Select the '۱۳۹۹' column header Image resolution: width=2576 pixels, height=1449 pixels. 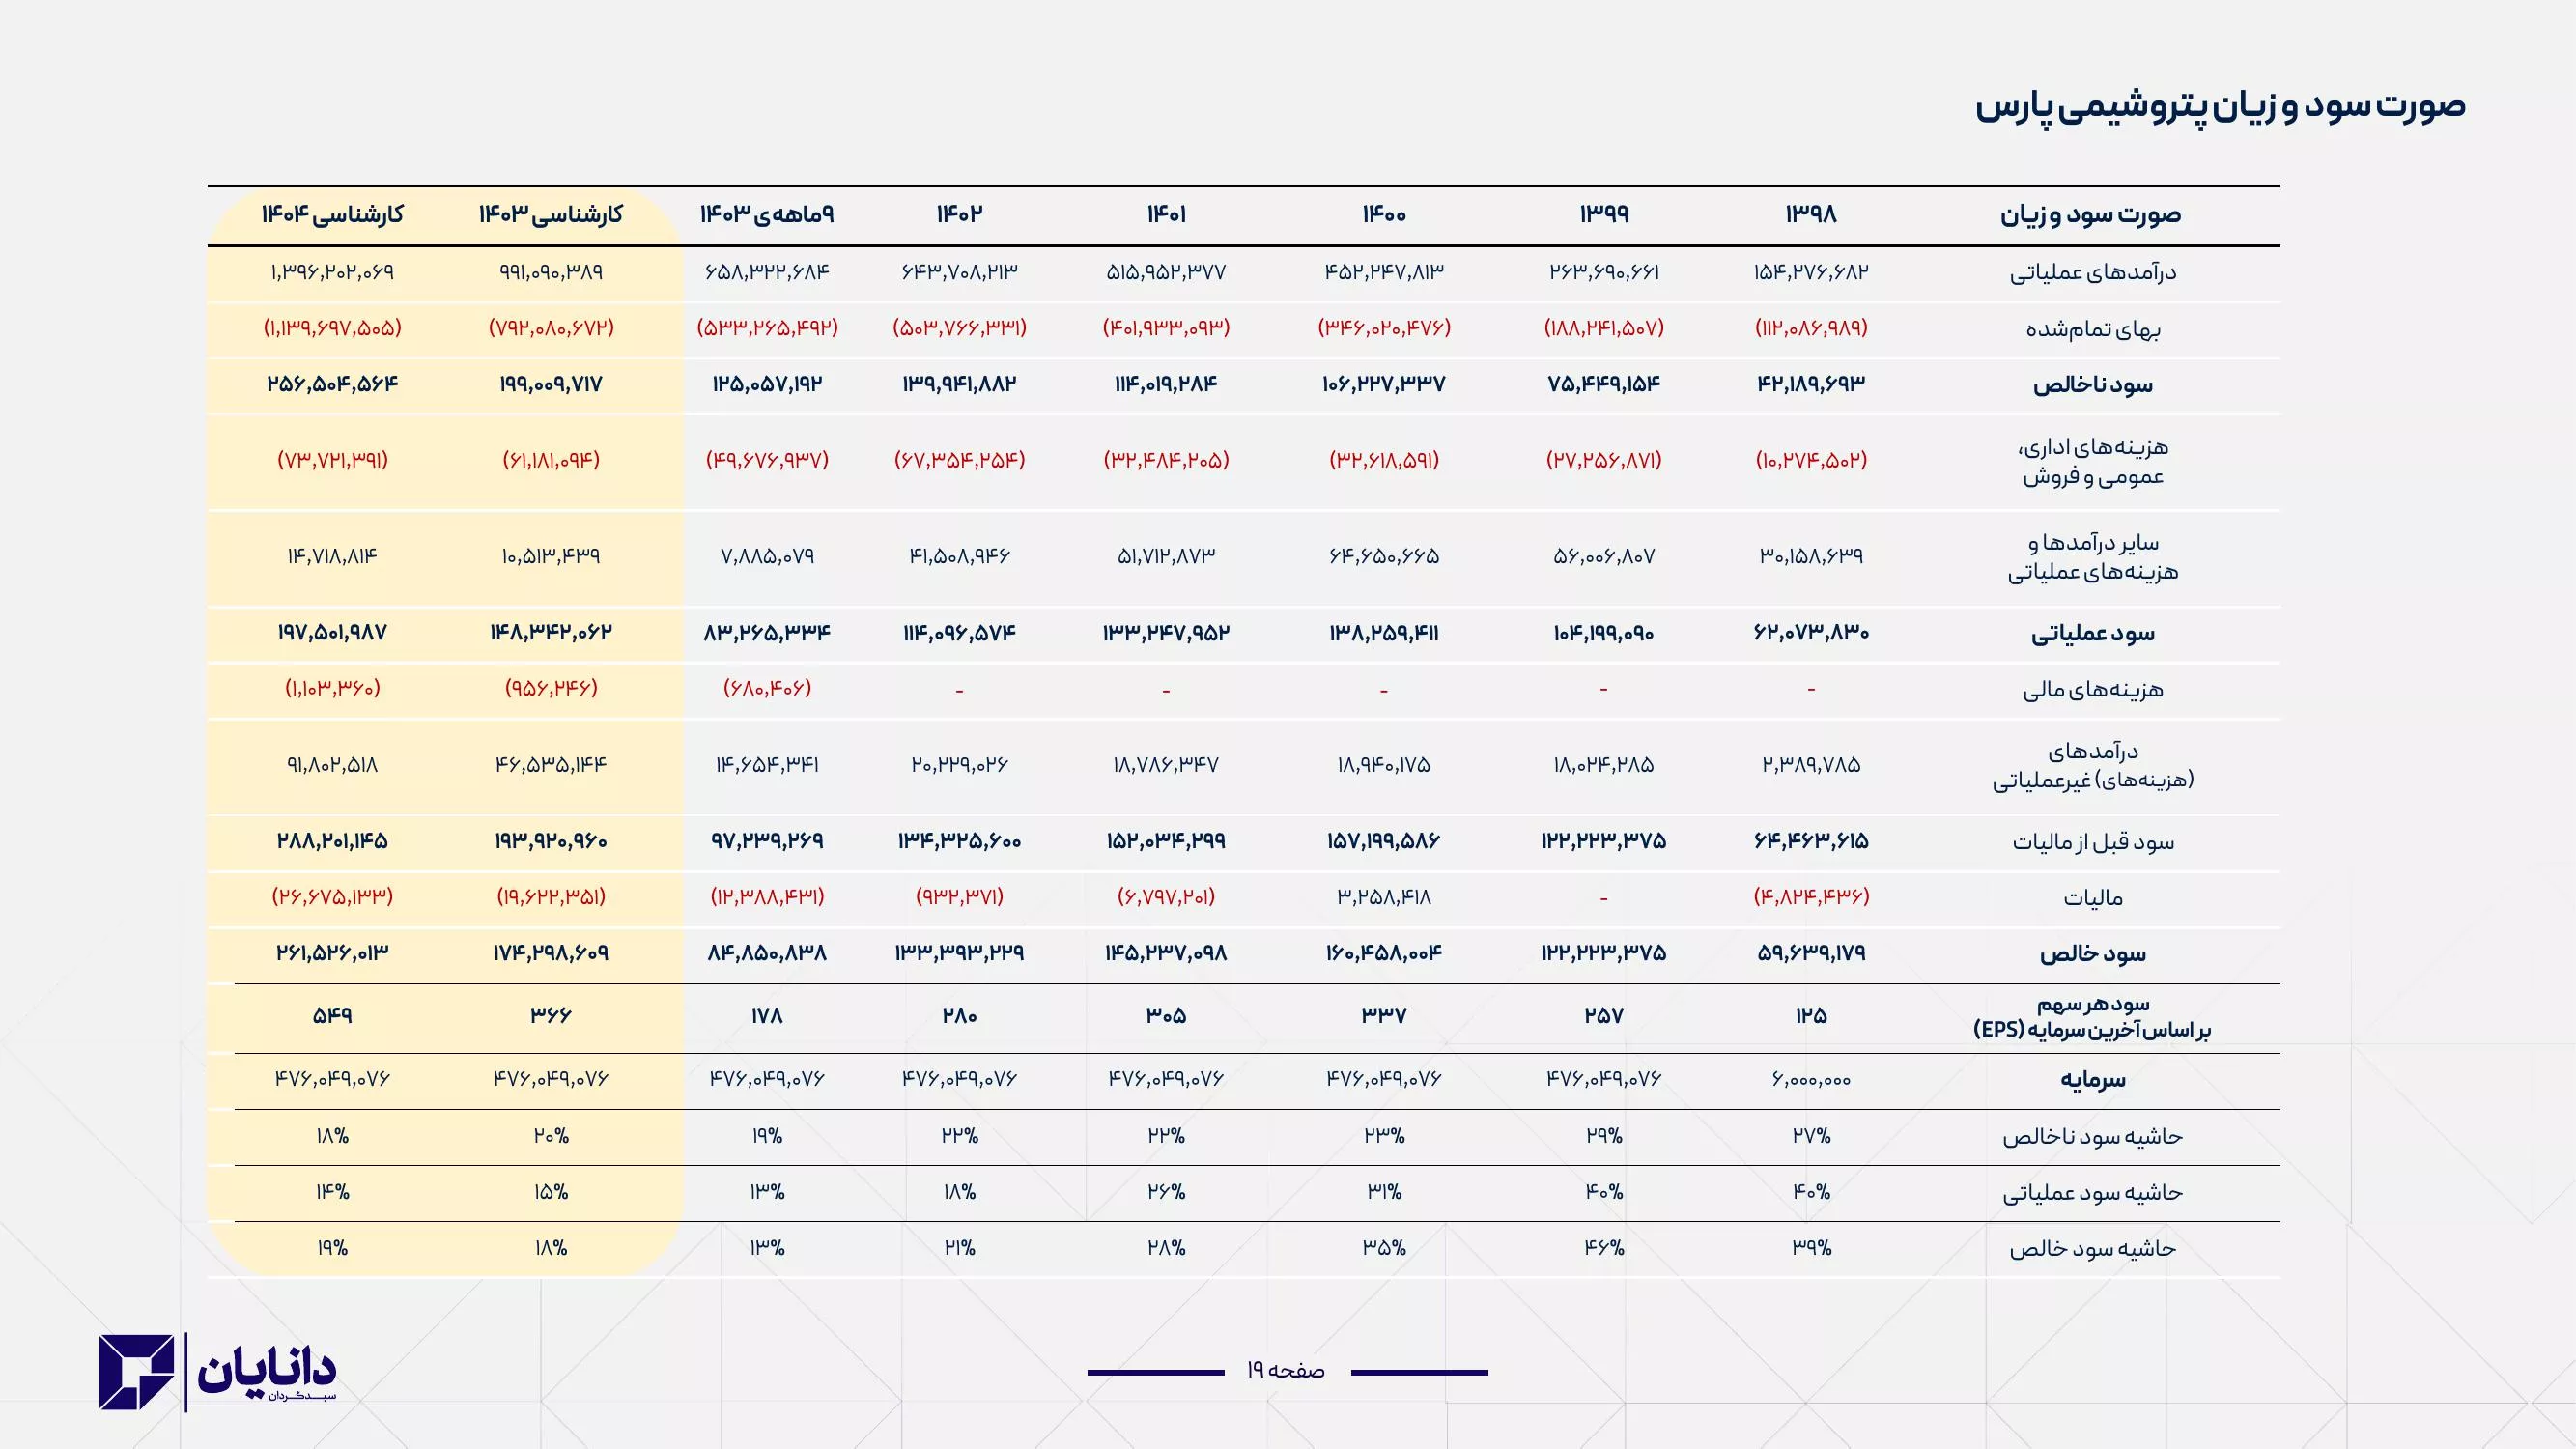[x=1604, y=214]
